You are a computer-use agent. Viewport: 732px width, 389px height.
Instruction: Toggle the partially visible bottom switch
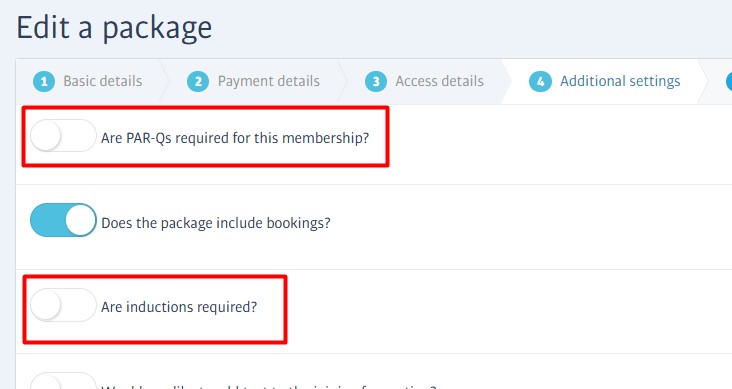tap(63, 381)
